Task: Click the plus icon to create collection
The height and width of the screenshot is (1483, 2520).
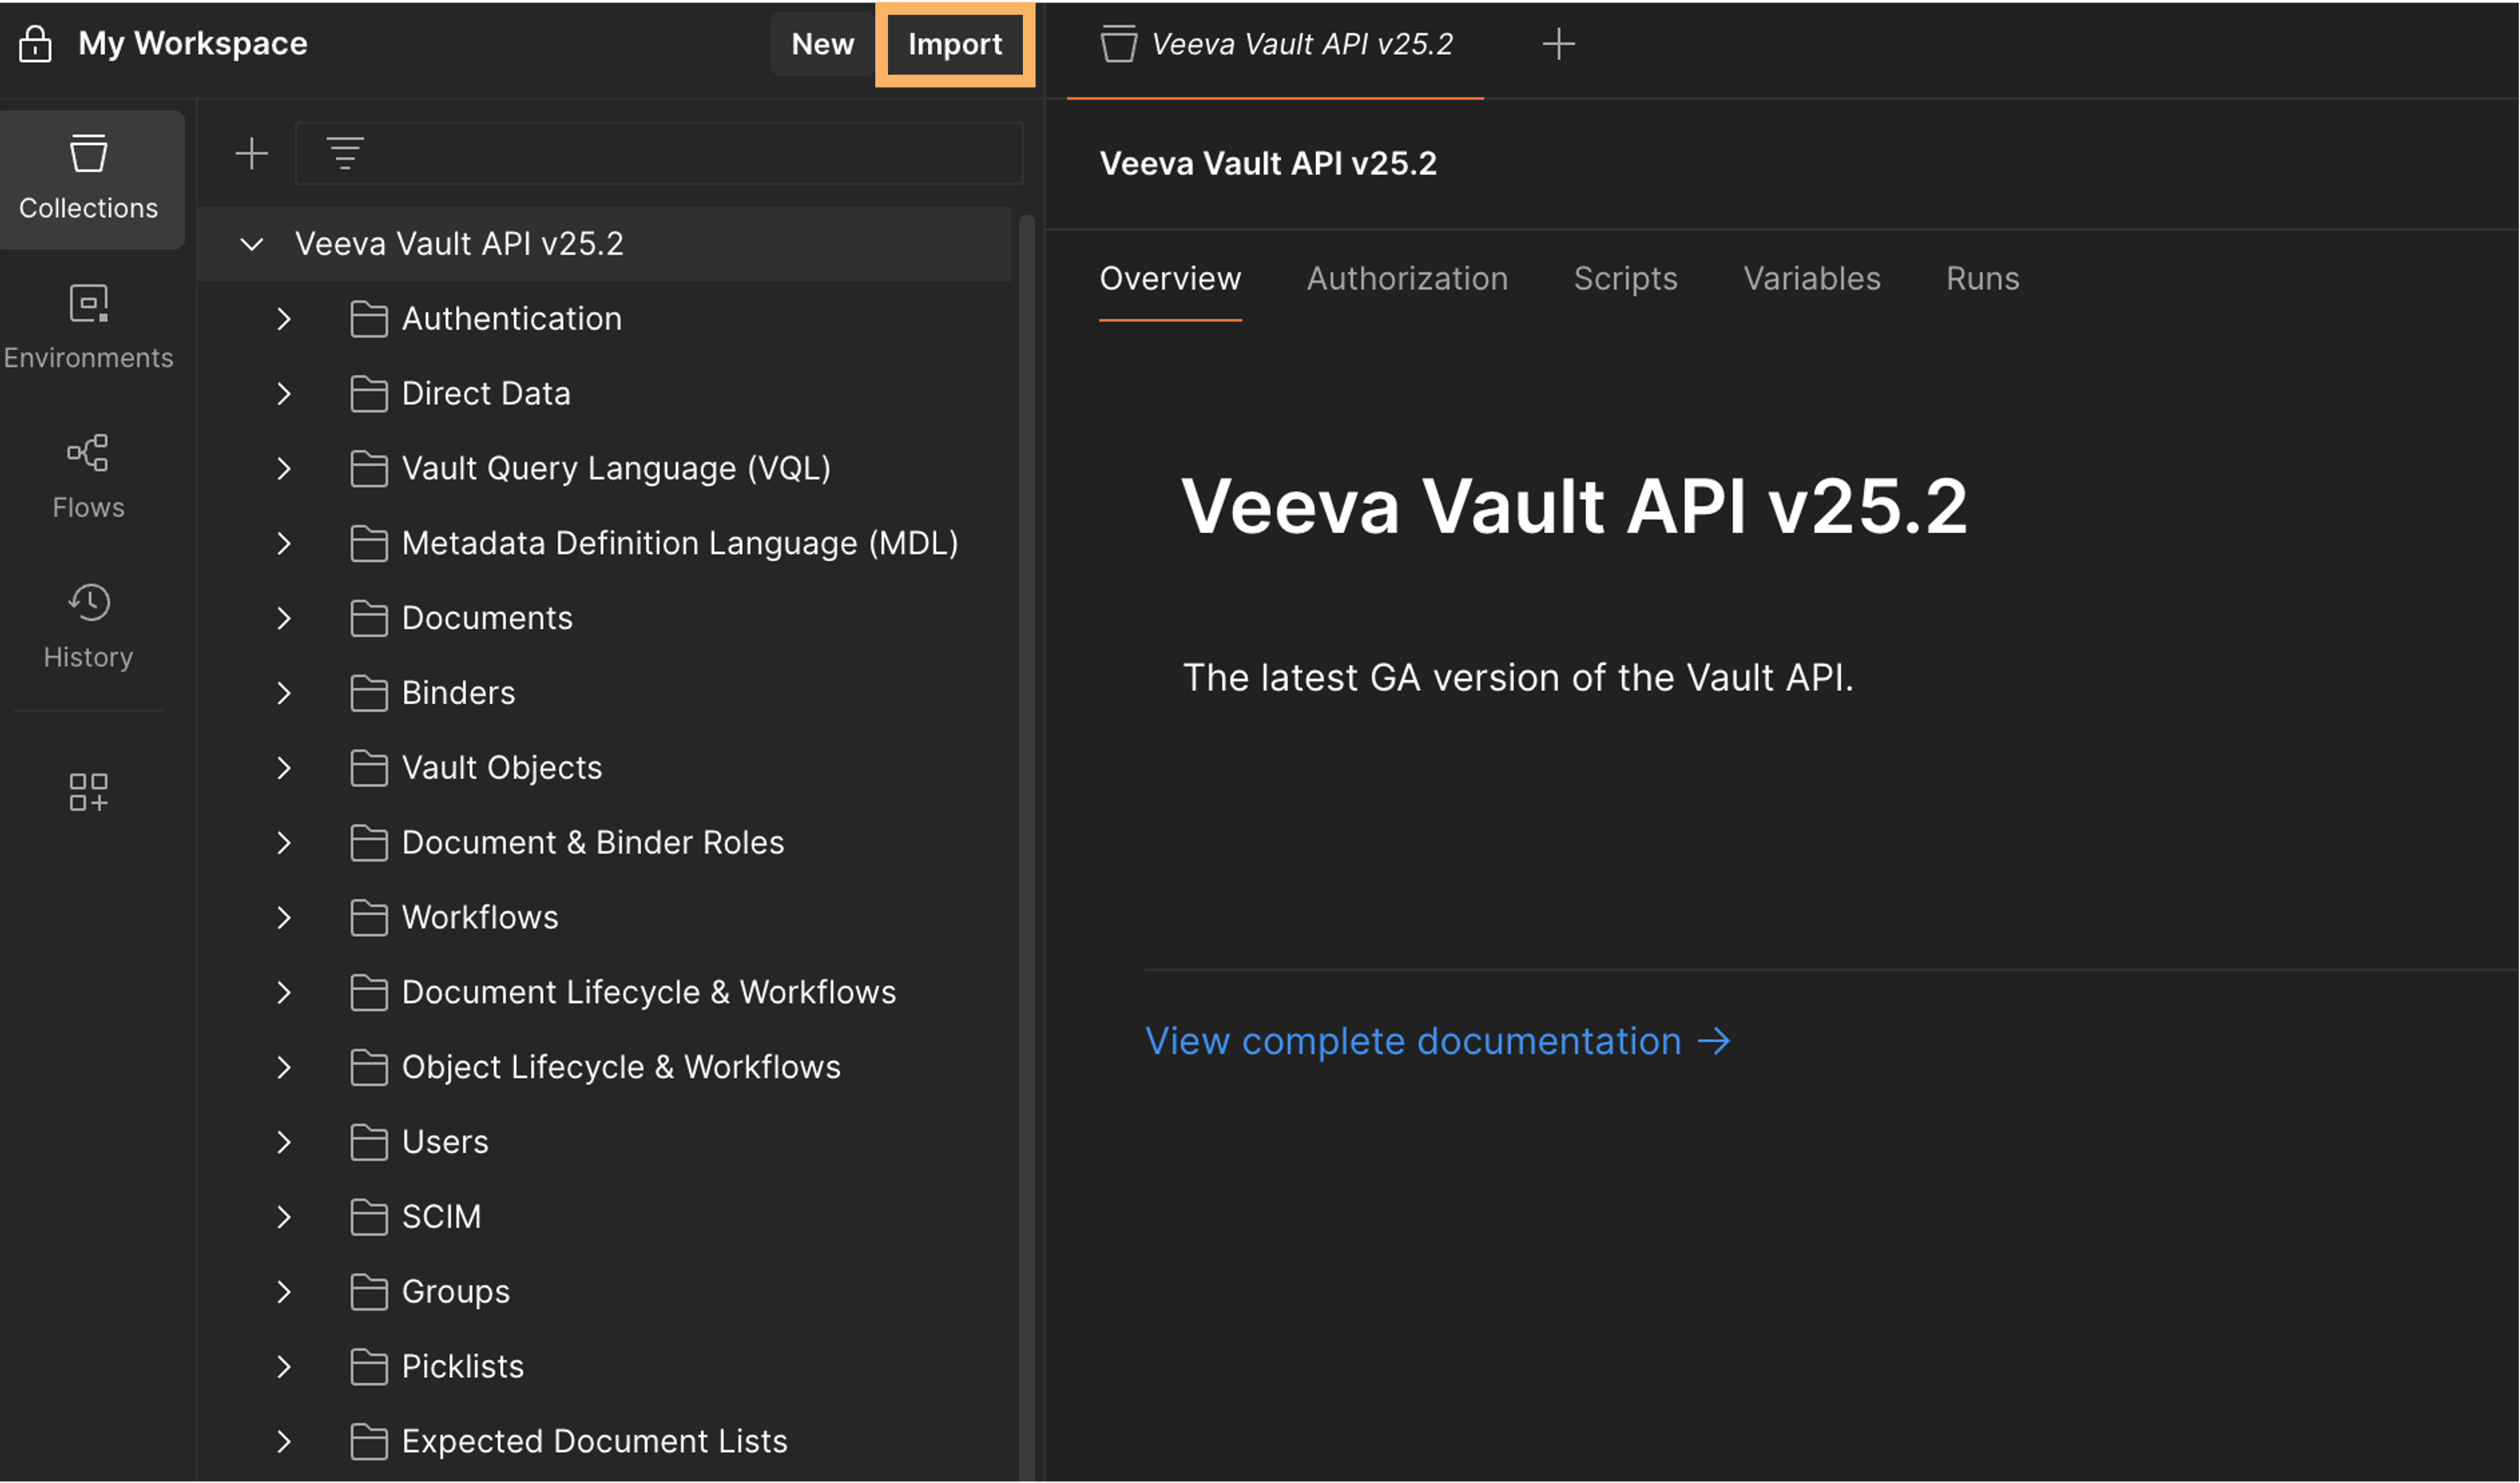Action: click(x=251, y=154)
